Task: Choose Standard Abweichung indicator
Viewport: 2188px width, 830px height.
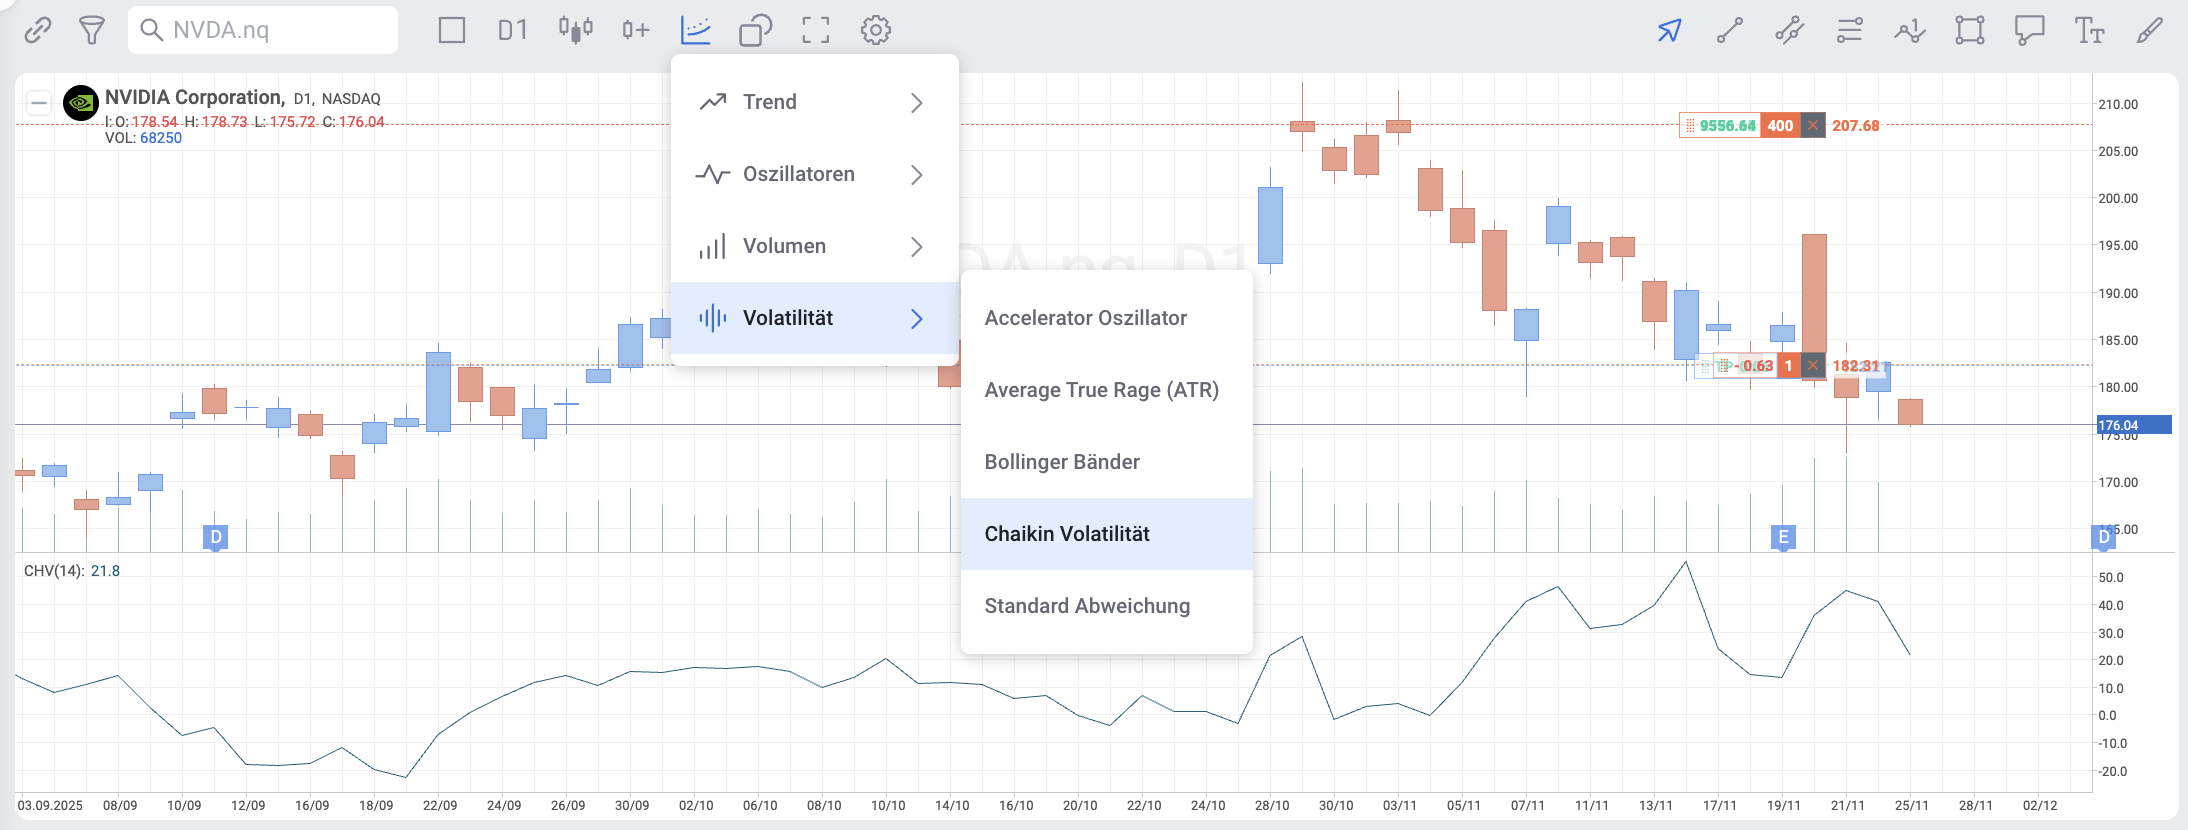Action: 1107,606
